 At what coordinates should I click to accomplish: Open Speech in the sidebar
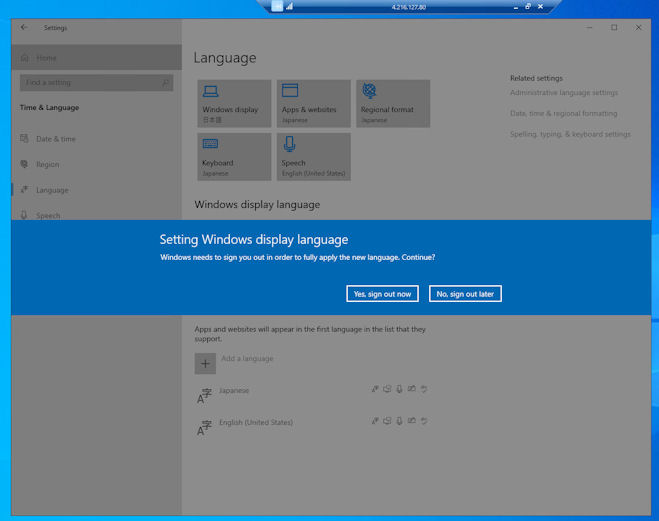(97, 215)
